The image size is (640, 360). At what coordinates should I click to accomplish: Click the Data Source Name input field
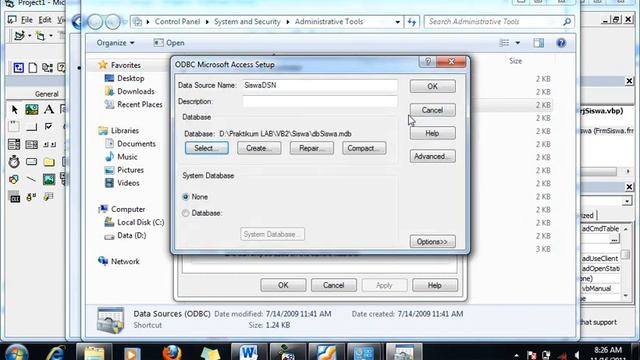(320, 85)
